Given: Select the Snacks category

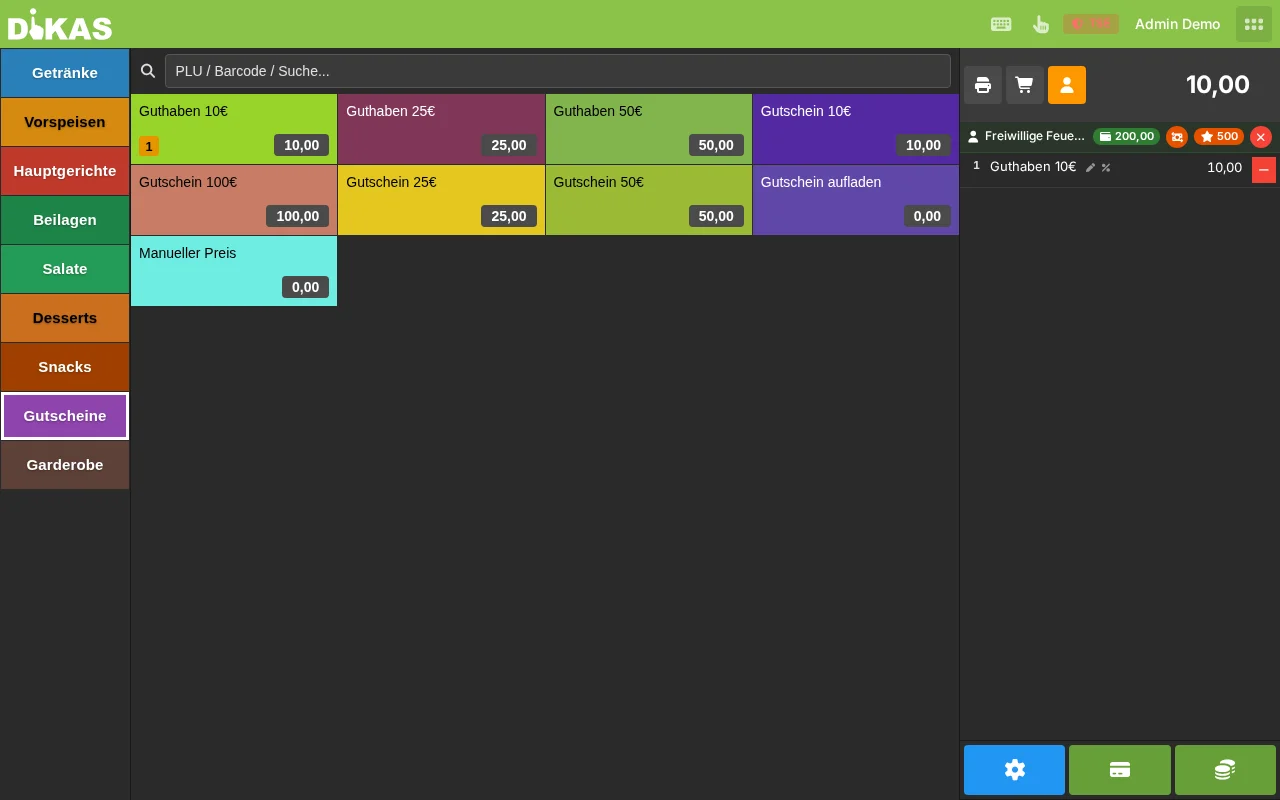Looking at the screenshot, I should pyautogui.click(x=65, y=367).
